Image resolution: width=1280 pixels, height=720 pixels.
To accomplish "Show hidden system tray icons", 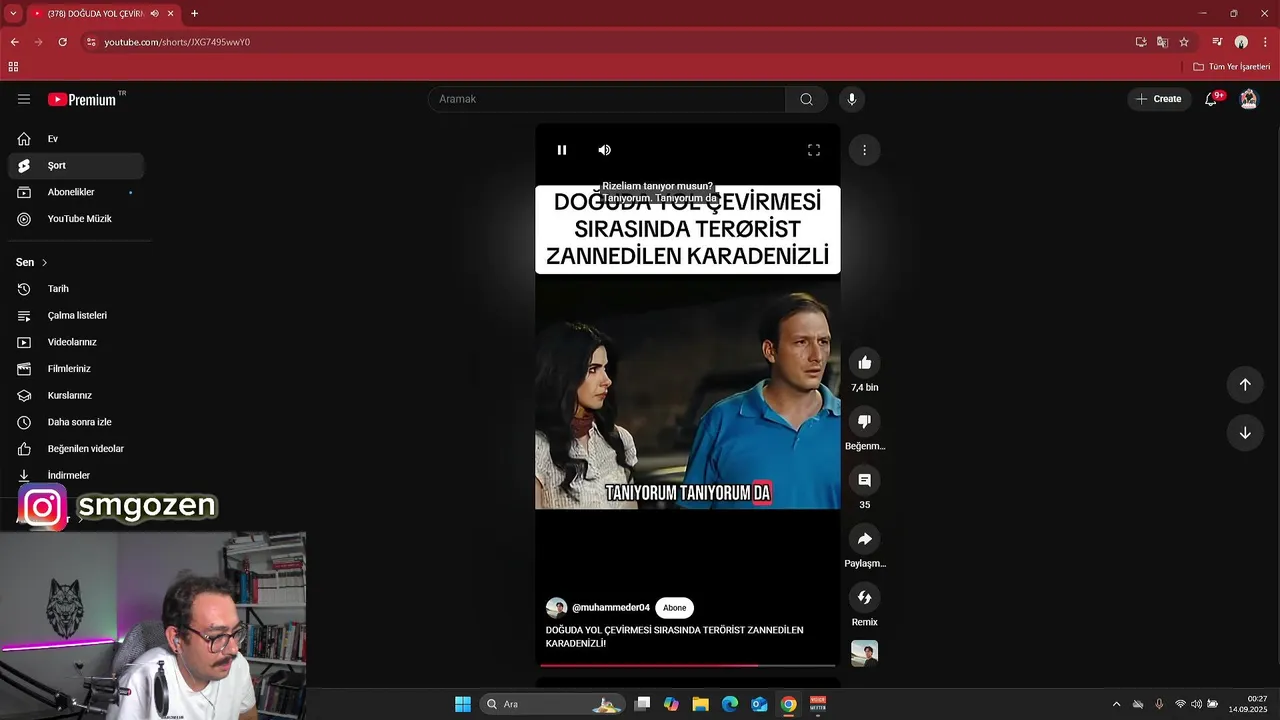I will coord(1116,704).
